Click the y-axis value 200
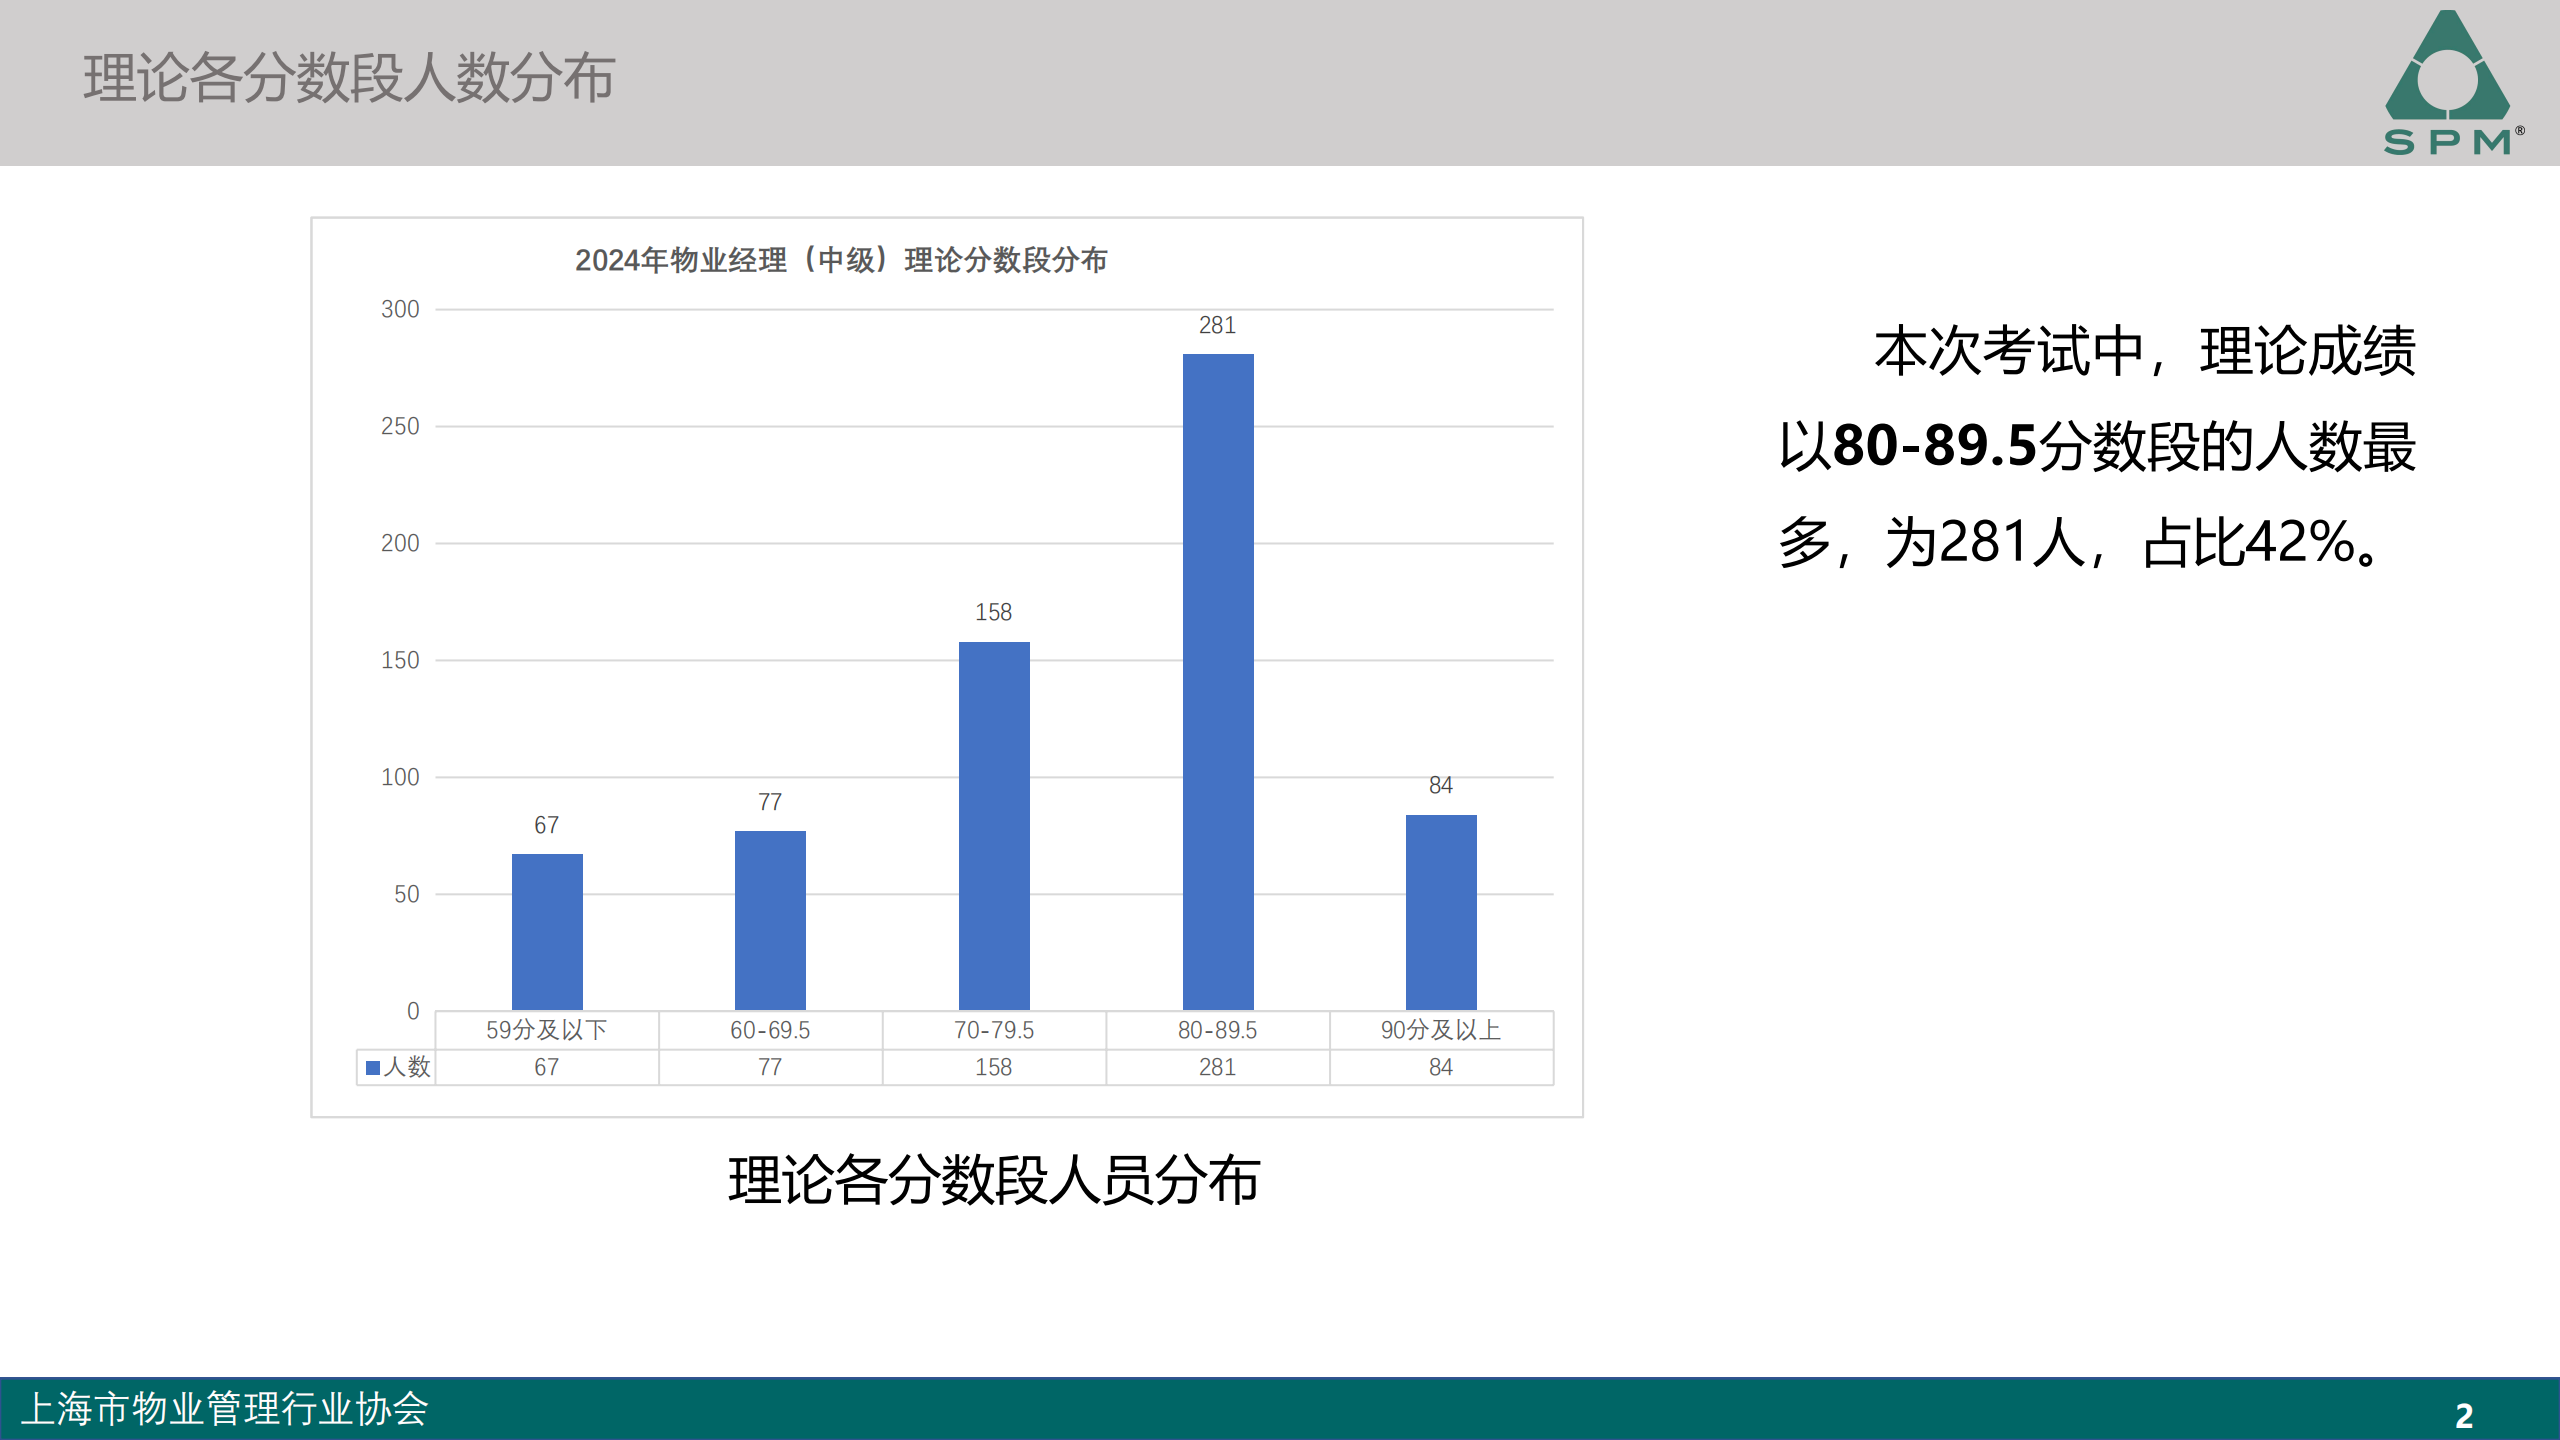This screenshot has height=1440, width=2560. point(400,543)
